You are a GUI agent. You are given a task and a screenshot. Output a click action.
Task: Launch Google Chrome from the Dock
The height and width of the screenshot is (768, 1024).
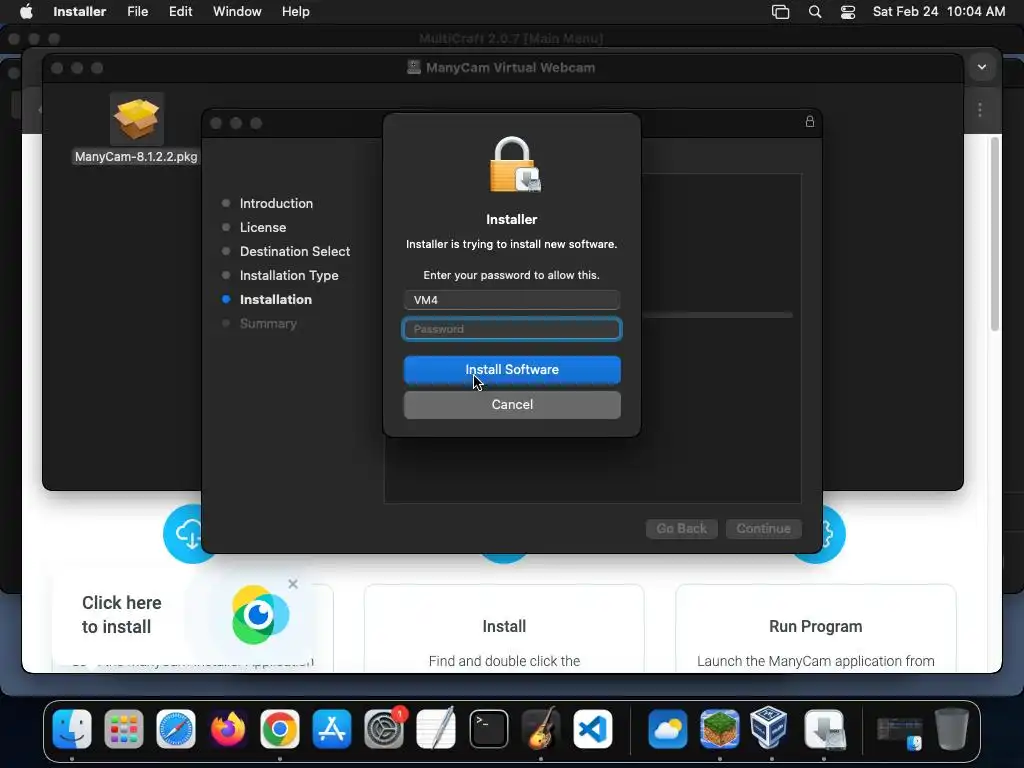tap(280, 729)
